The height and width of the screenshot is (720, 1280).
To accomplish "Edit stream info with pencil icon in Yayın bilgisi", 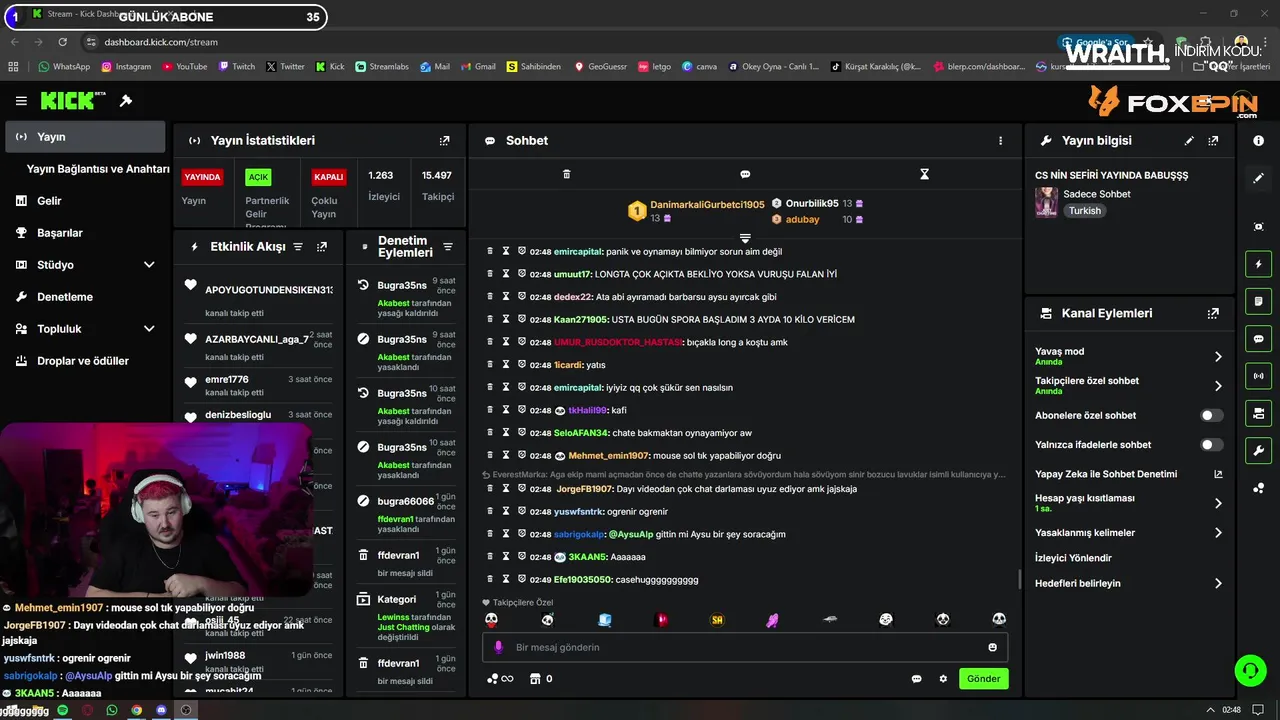I will tap(1189, 141).
